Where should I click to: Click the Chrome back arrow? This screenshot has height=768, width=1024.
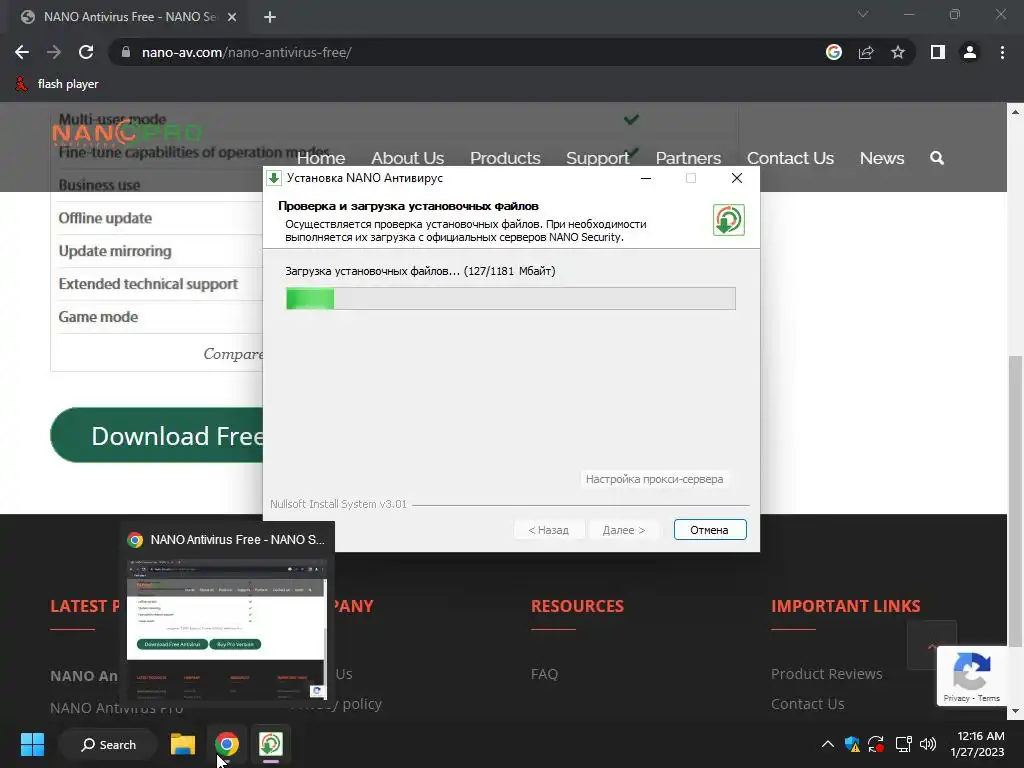[x=22, y=52]
